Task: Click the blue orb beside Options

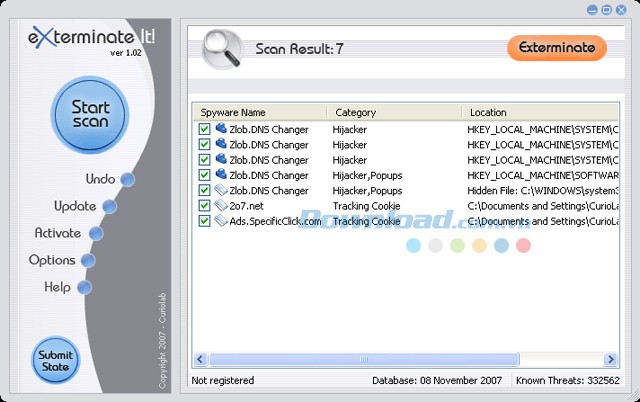Action: click(88, 261)
